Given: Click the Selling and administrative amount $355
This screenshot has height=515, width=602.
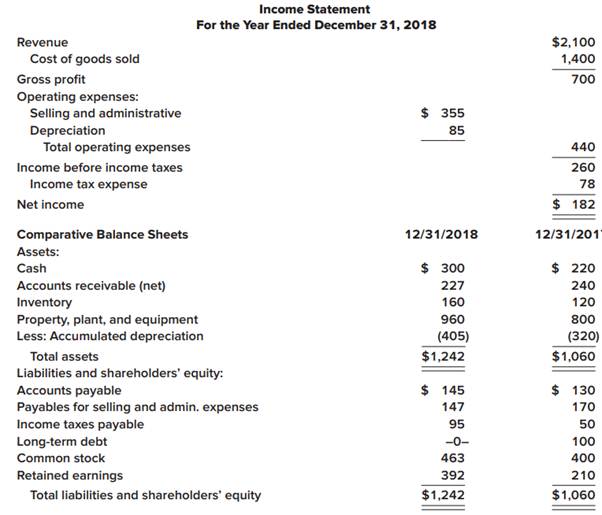Looking at the screenshot, I should point(443,113).
